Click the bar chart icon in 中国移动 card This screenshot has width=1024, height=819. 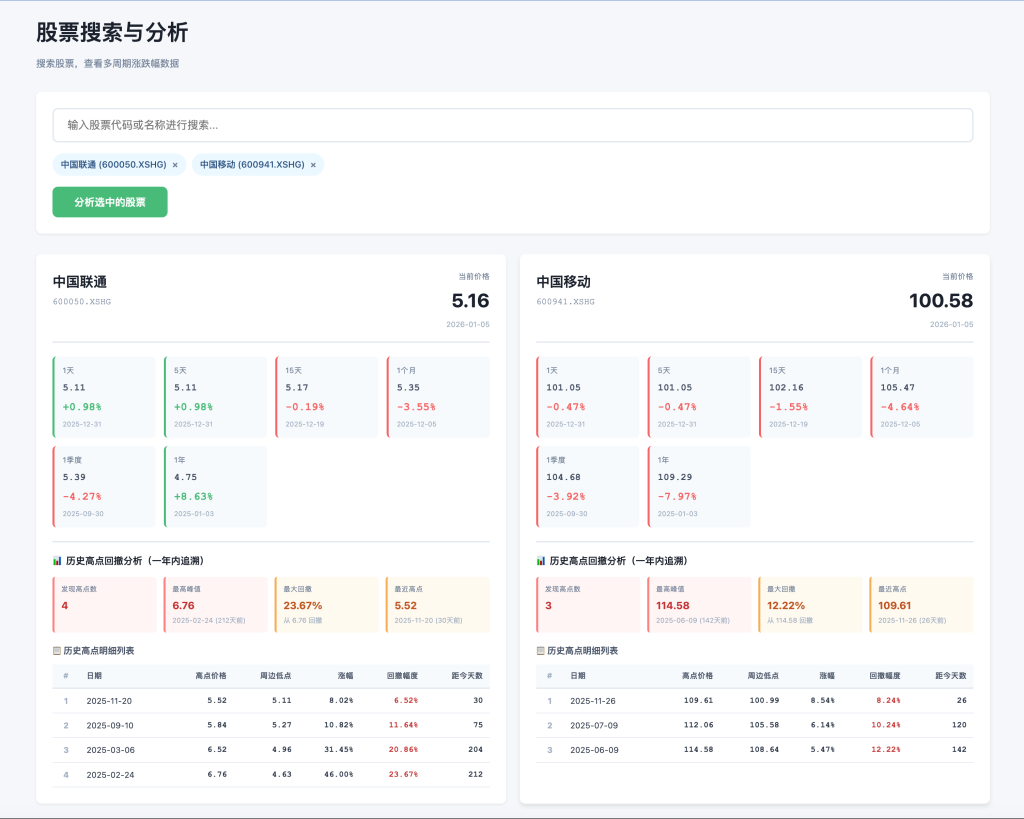(x=541, y=561)
